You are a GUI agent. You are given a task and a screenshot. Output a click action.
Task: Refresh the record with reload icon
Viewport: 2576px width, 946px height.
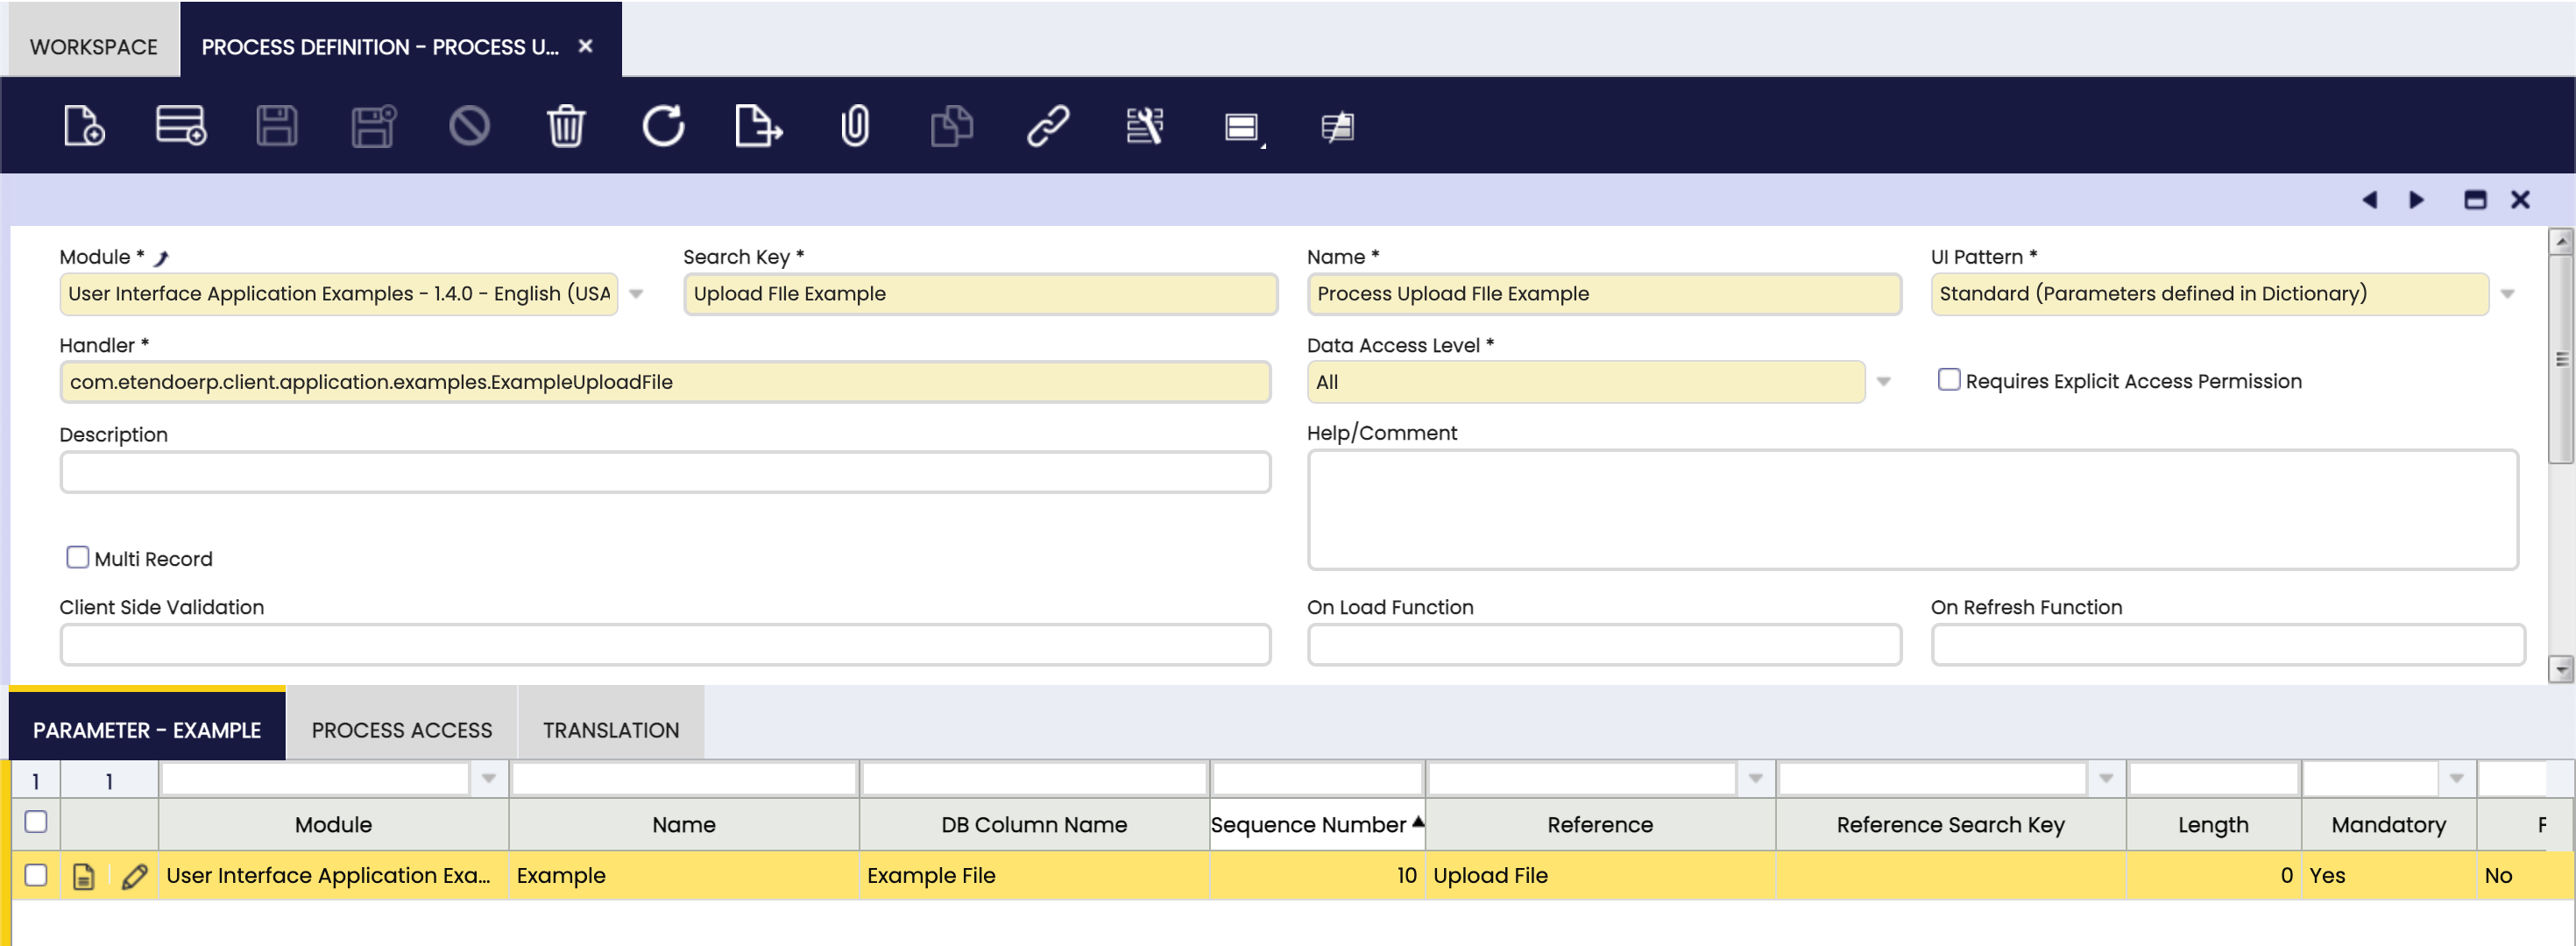point(663,126)
